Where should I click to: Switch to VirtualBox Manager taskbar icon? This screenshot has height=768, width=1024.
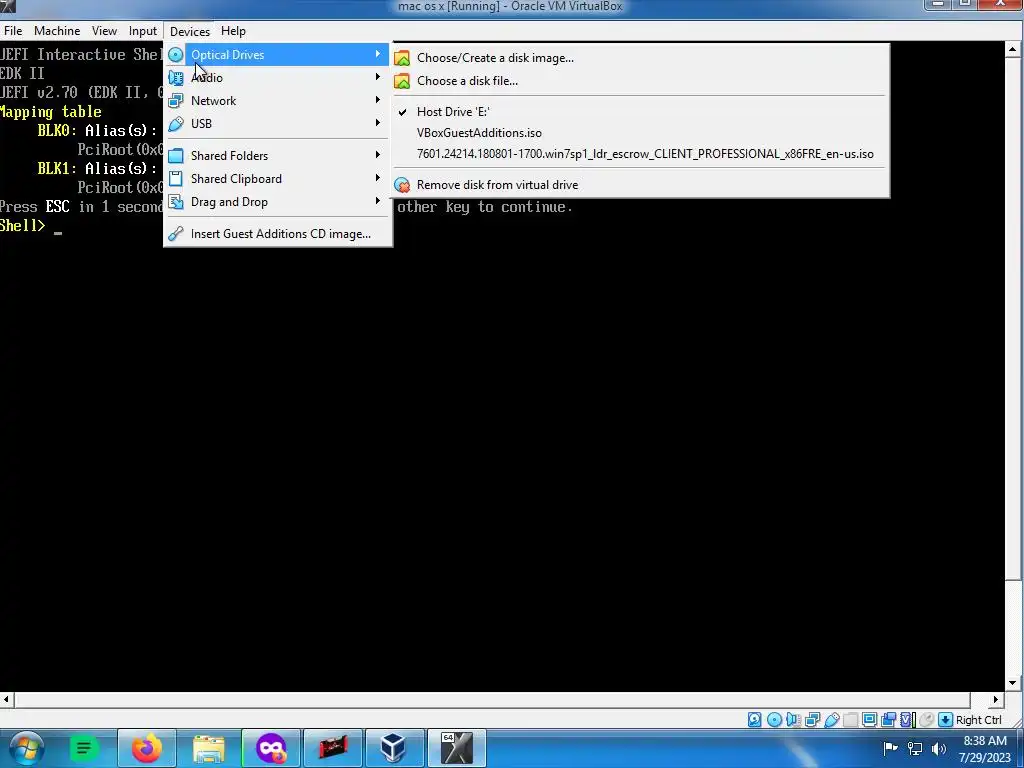[x=394, y=748]
